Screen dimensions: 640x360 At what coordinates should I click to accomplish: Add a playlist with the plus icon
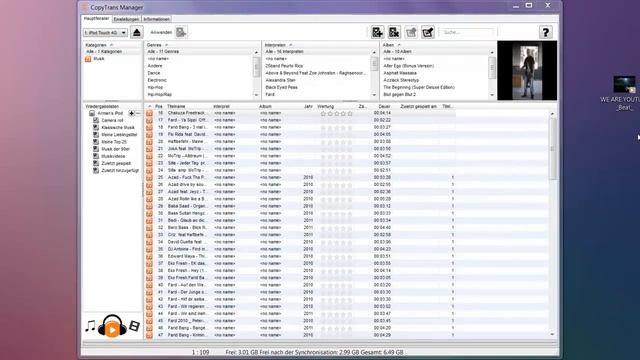(131, 113)
